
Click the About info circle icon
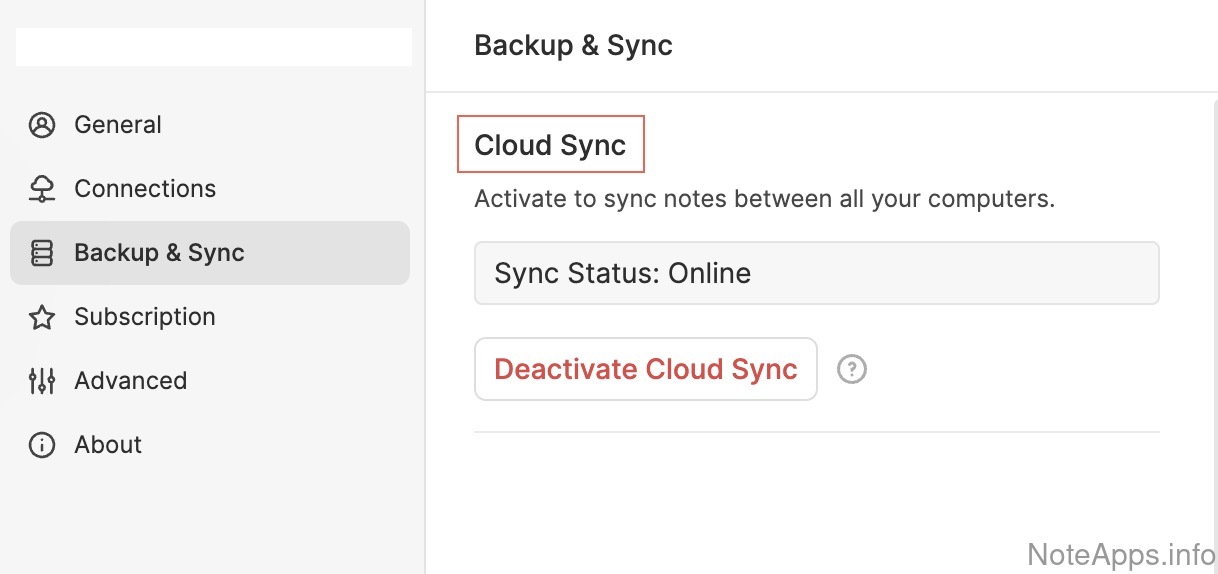pos(42,445)
